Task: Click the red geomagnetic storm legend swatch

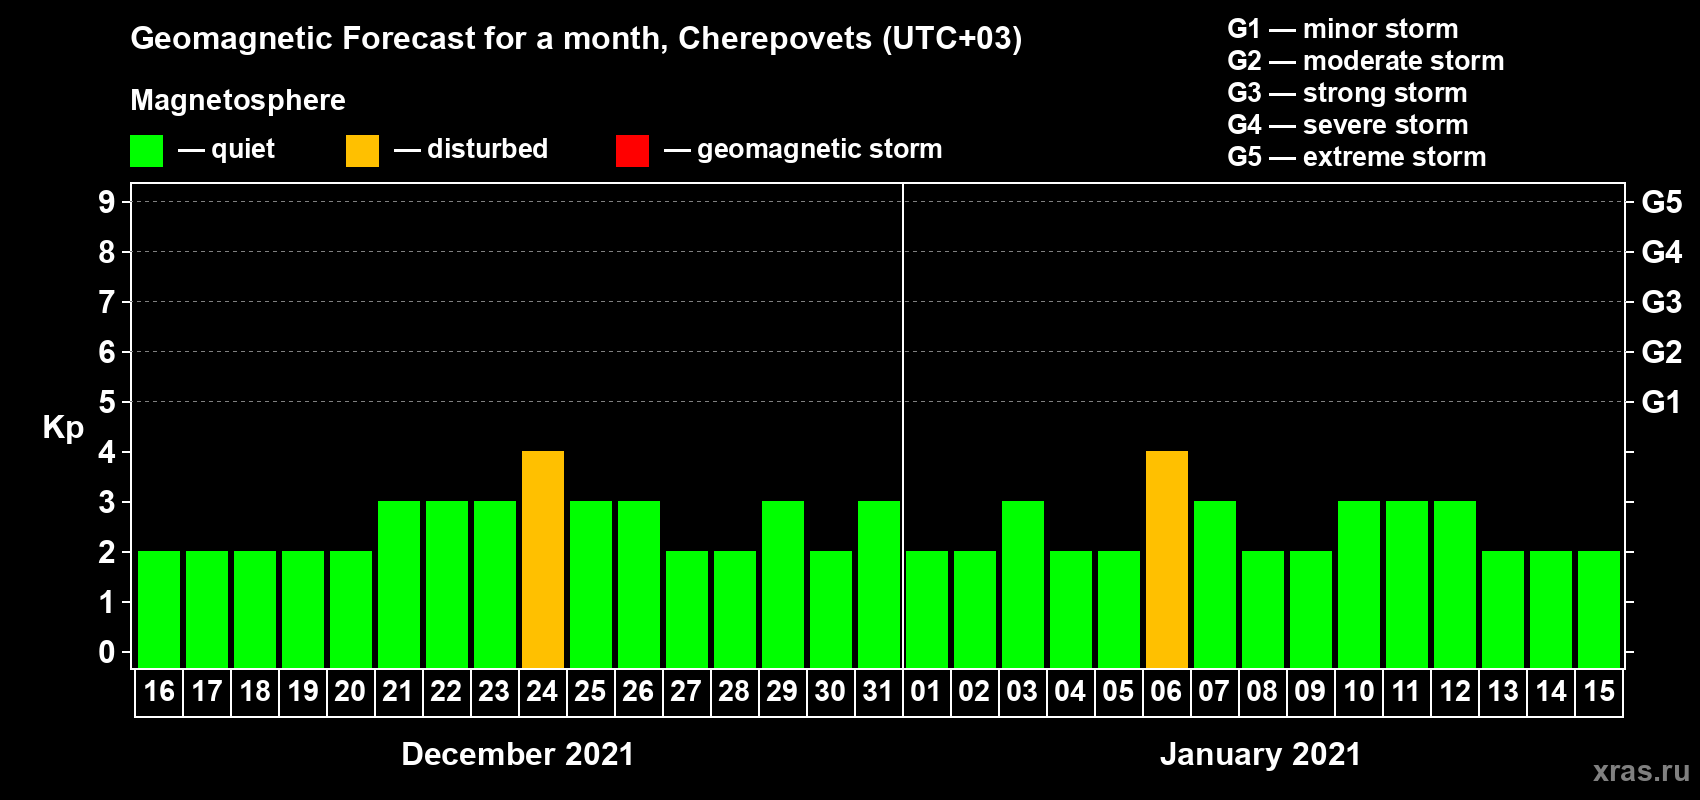Action: tap(633, 151)
